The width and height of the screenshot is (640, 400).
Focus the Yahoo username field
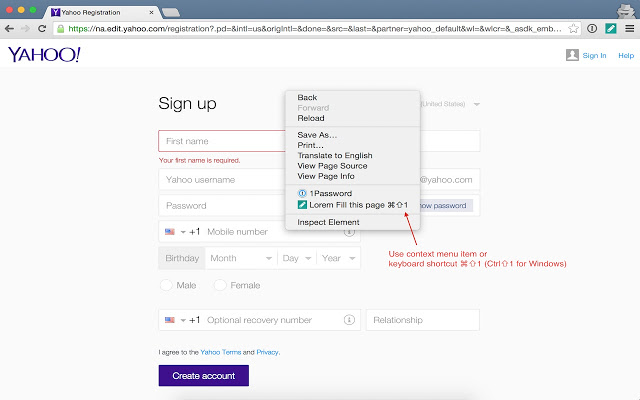tap(222, 180)
